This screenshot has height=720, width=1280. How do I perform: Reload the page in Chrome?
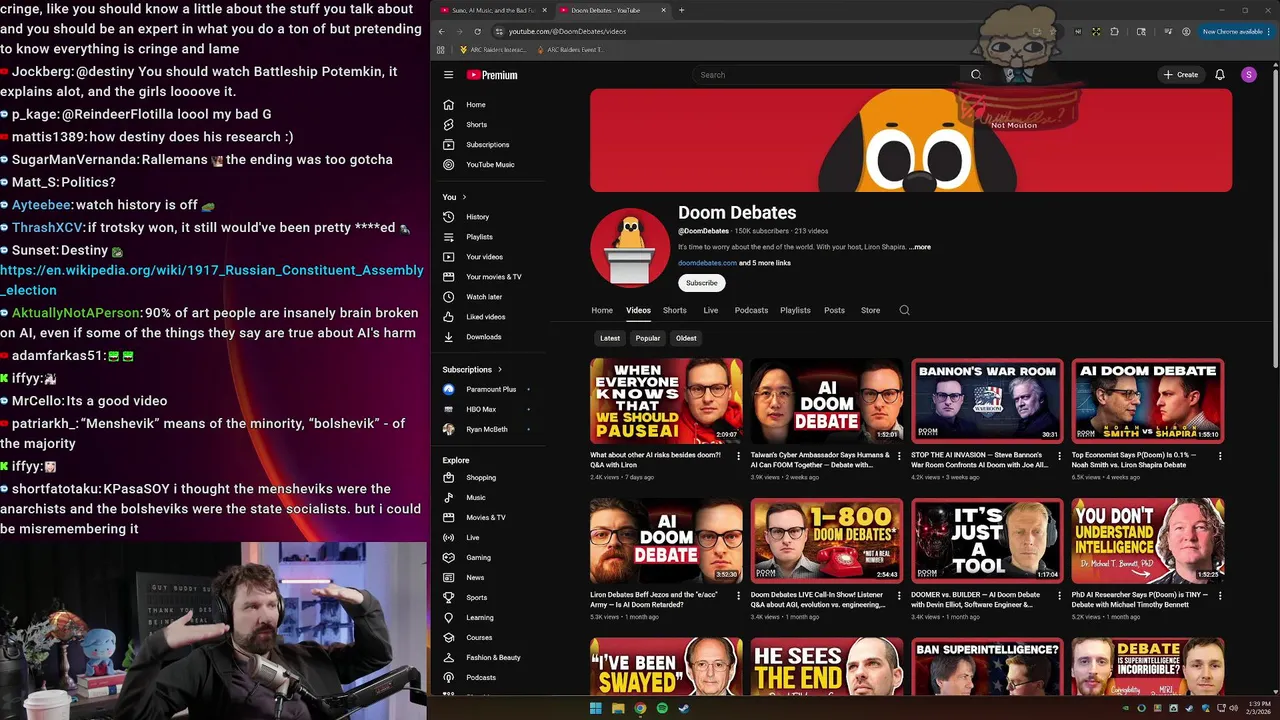pos(477,31)
